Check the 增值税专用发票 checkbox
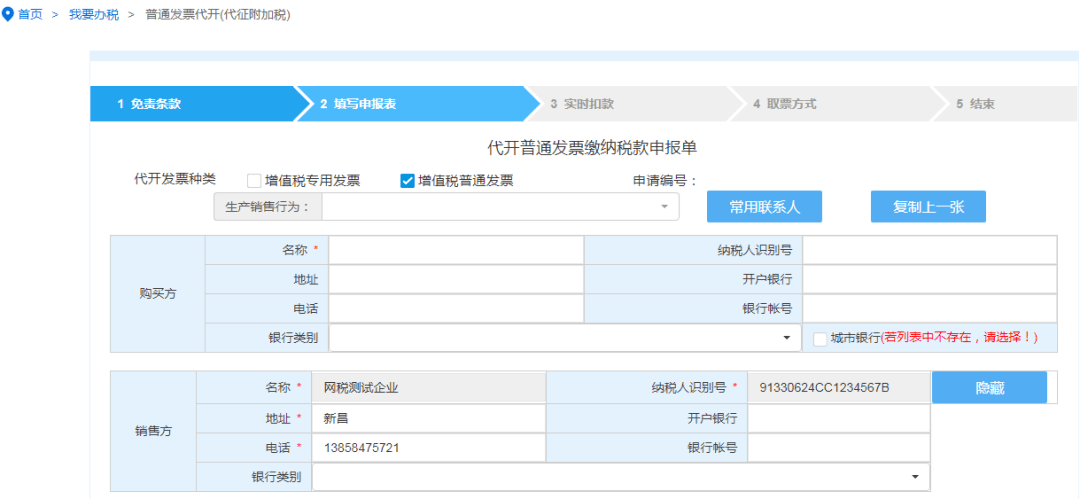Viewport: 1080px width, 499px height. 253,181
